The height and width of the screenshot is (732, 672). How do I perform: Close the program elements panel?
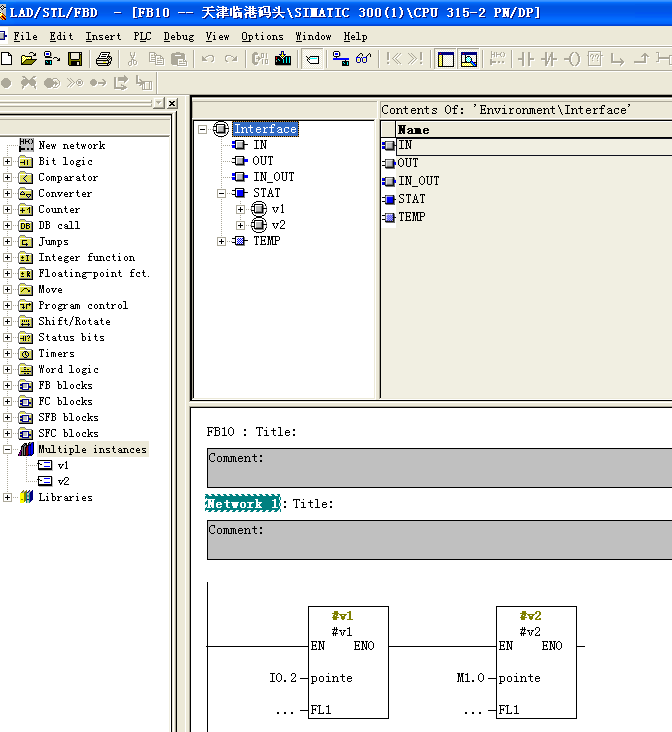tap(172, 103)
